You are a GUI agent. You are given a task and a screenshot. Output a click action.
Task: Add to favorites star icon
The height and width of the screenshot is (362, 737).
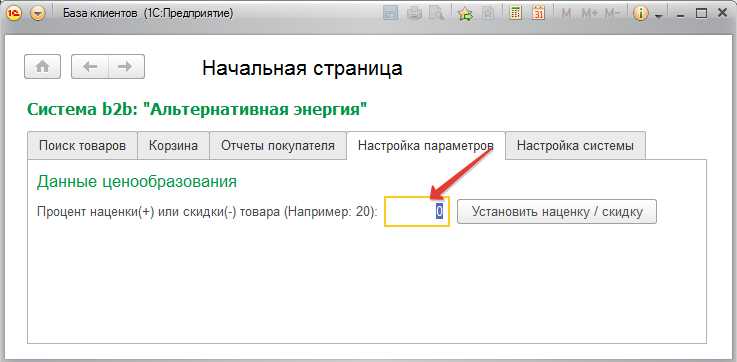point(465,14)
